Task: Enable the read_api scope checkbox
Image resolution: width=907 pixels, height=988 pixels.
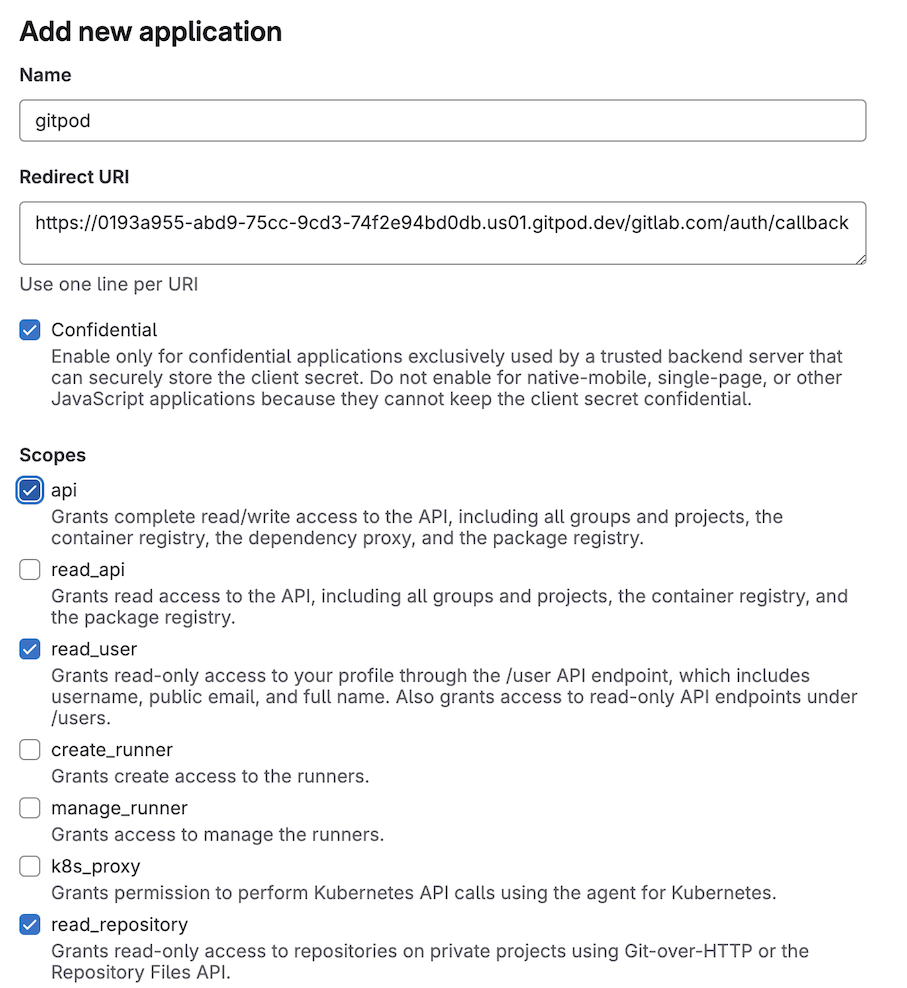Action: point(30,570)
